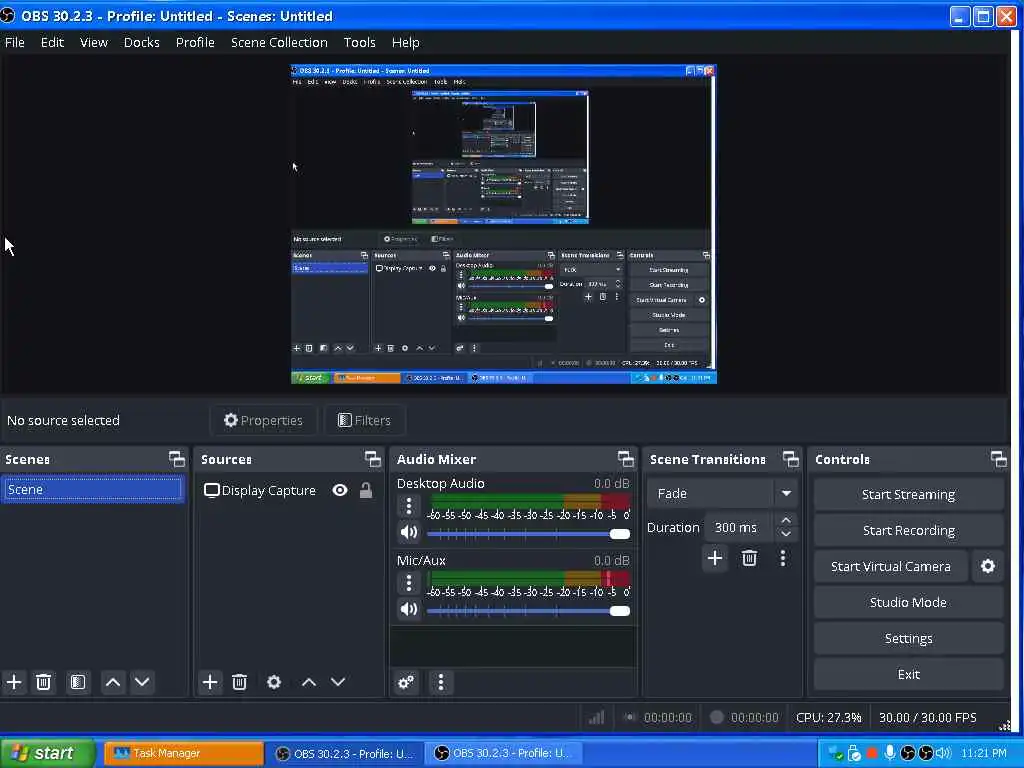
Task: Adjust Mic/Aux volume slider
Action: click(x=528, y=611)
